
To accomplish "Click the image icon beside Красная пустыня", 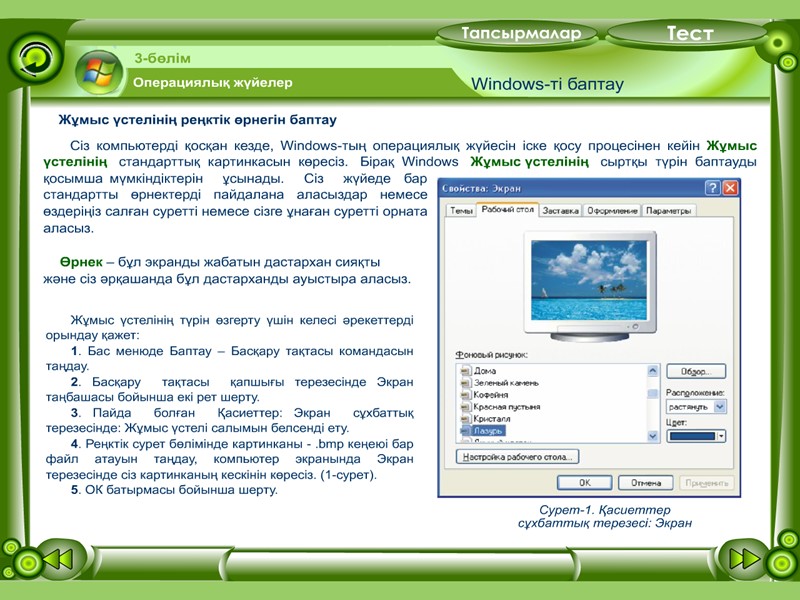I will [x=465, y=407].
